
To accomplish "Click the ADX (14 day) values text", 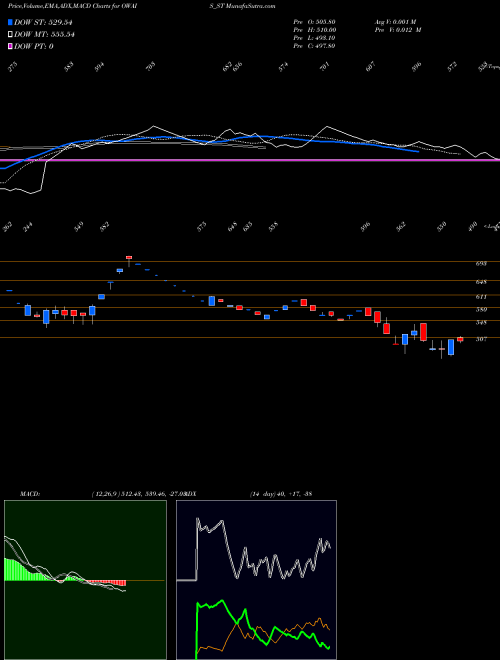I will (x=280, y=494).
